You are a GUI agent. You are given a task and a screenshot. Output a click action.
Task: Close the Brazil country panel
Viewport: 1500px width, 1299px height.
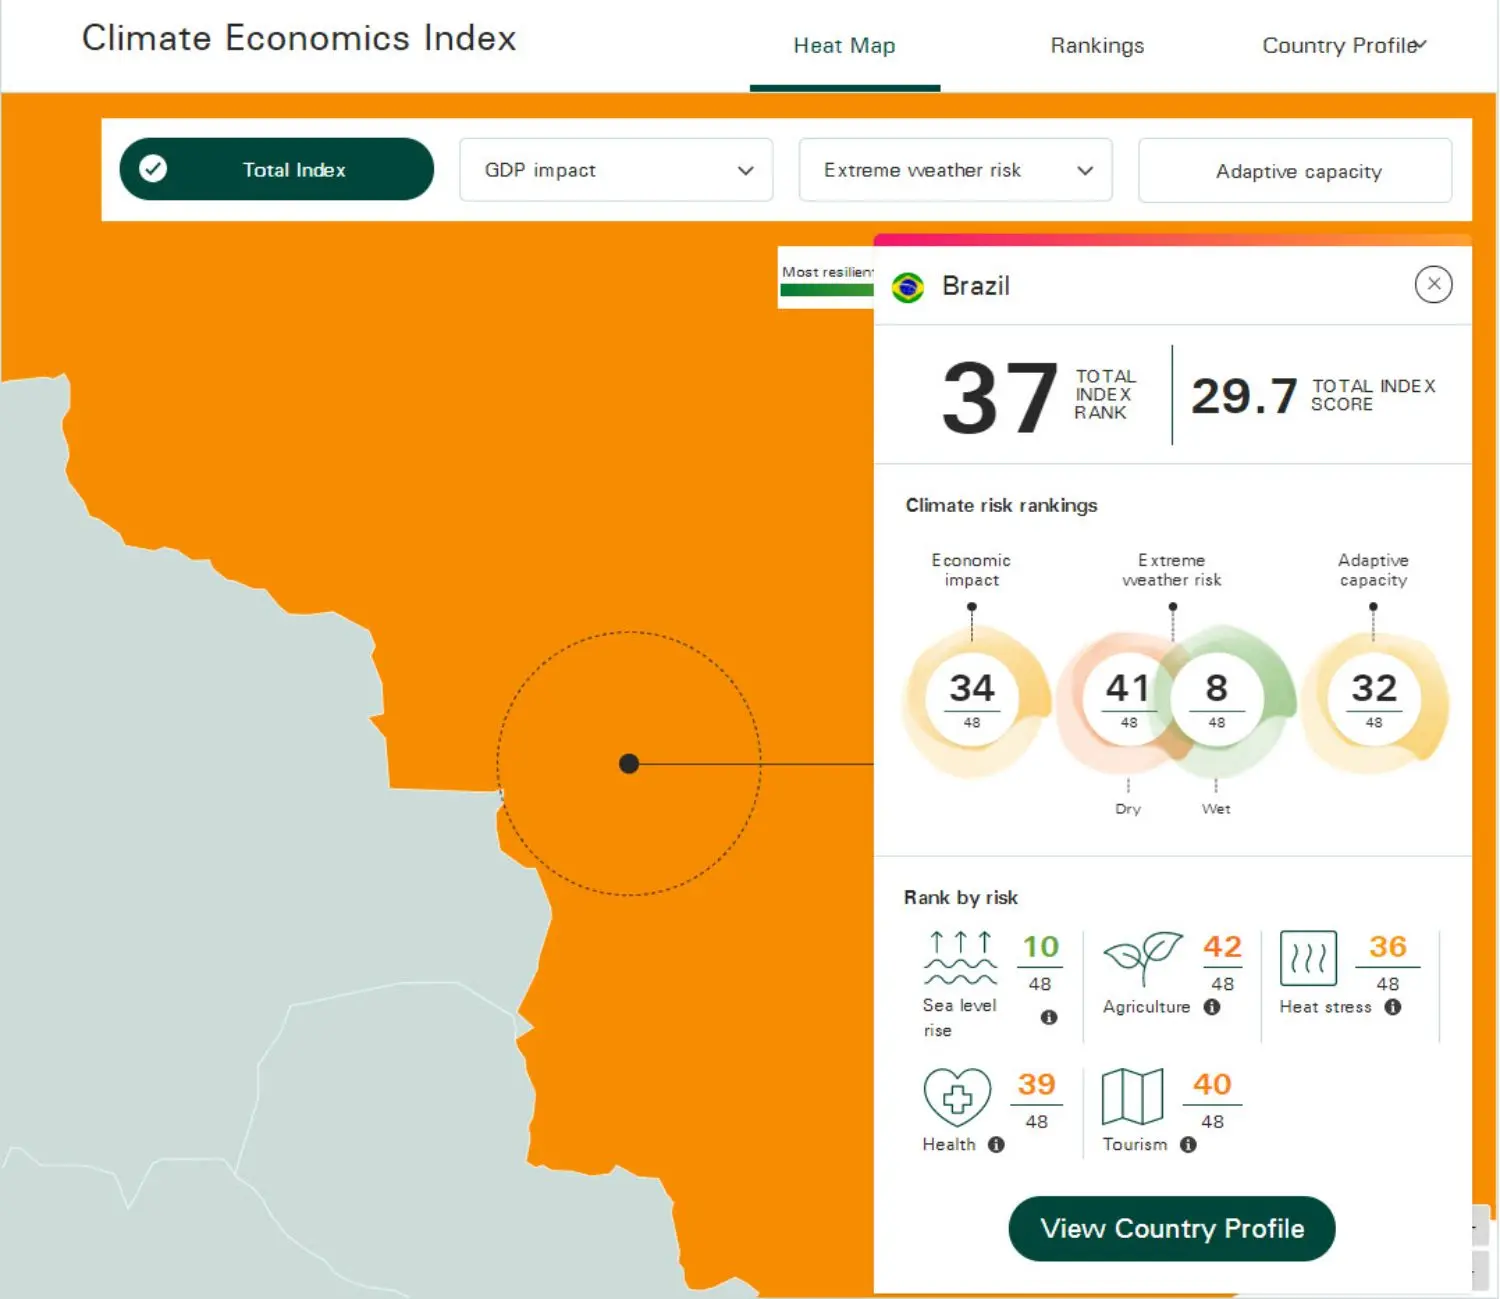[x=1433, y=285]
